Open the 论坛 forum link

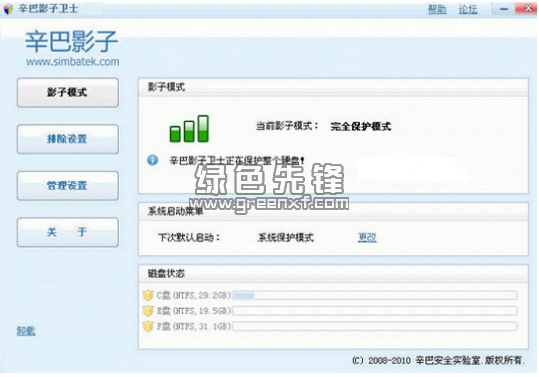pos(468,9)
